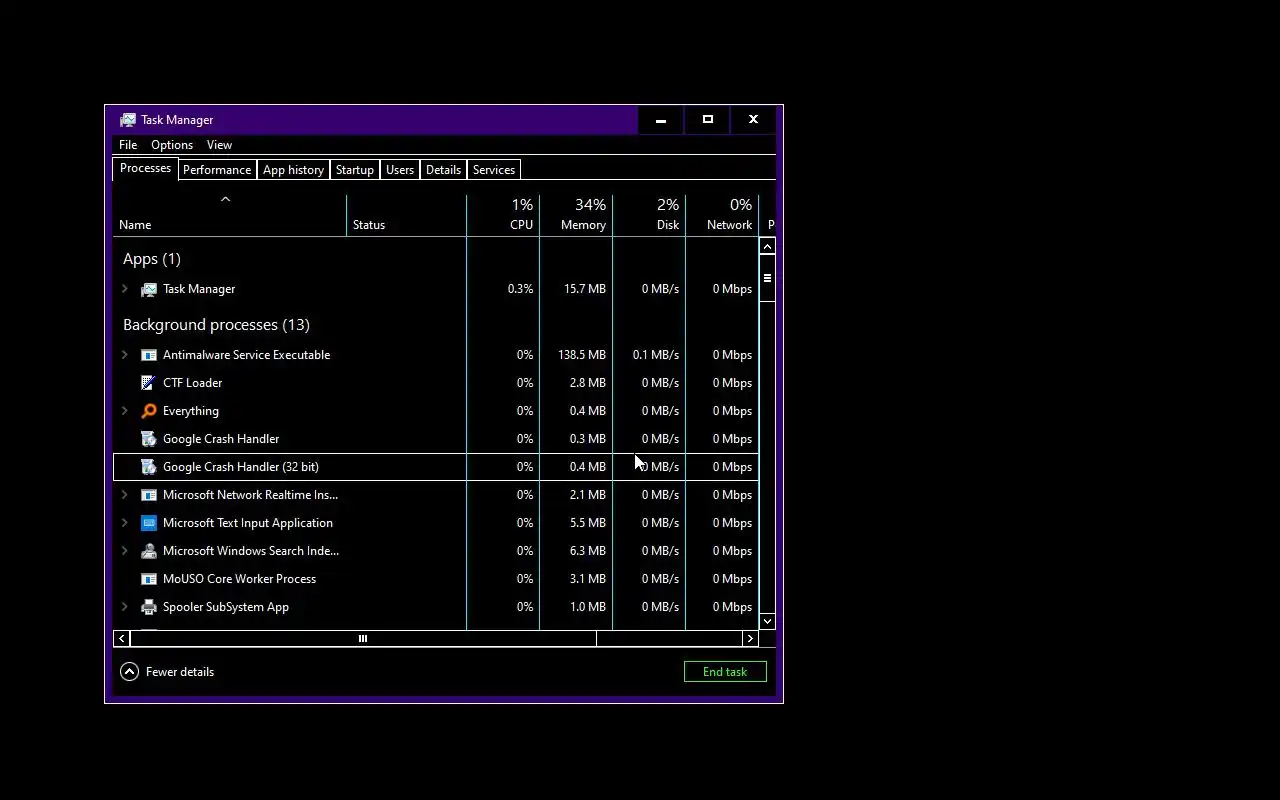Sort by the Disk column header

(649, 215)
